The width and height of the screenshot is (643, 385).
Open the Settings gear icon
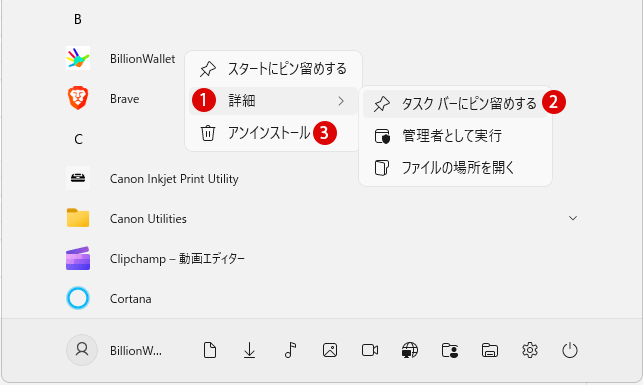(x=530, y=350)
